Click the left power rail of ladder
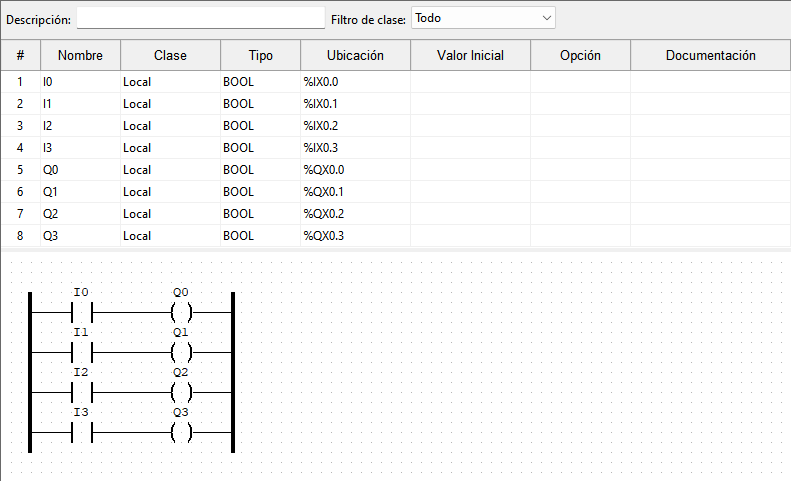 coord(31,372)
